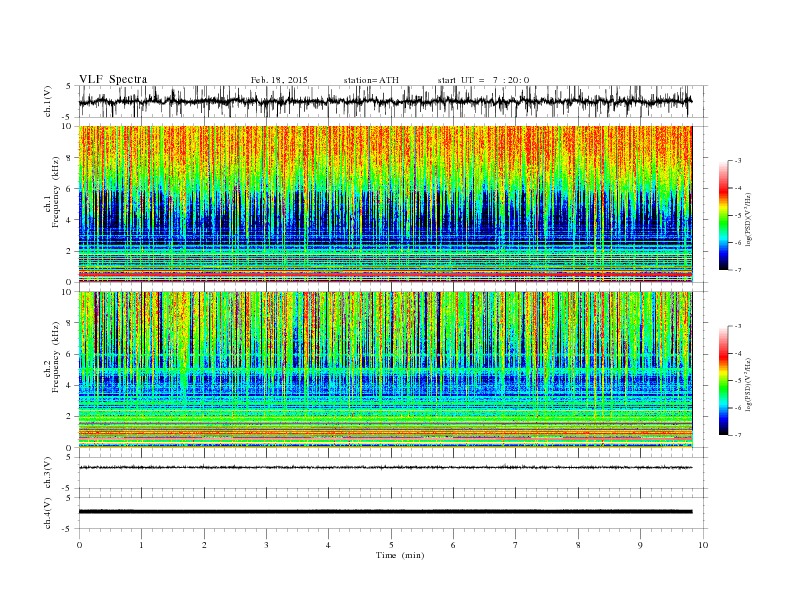Image resolution: width=792 pixels, height=612 pixels.
Task: Click time axis tick label '0'
Action: click(x=79, y=545)
